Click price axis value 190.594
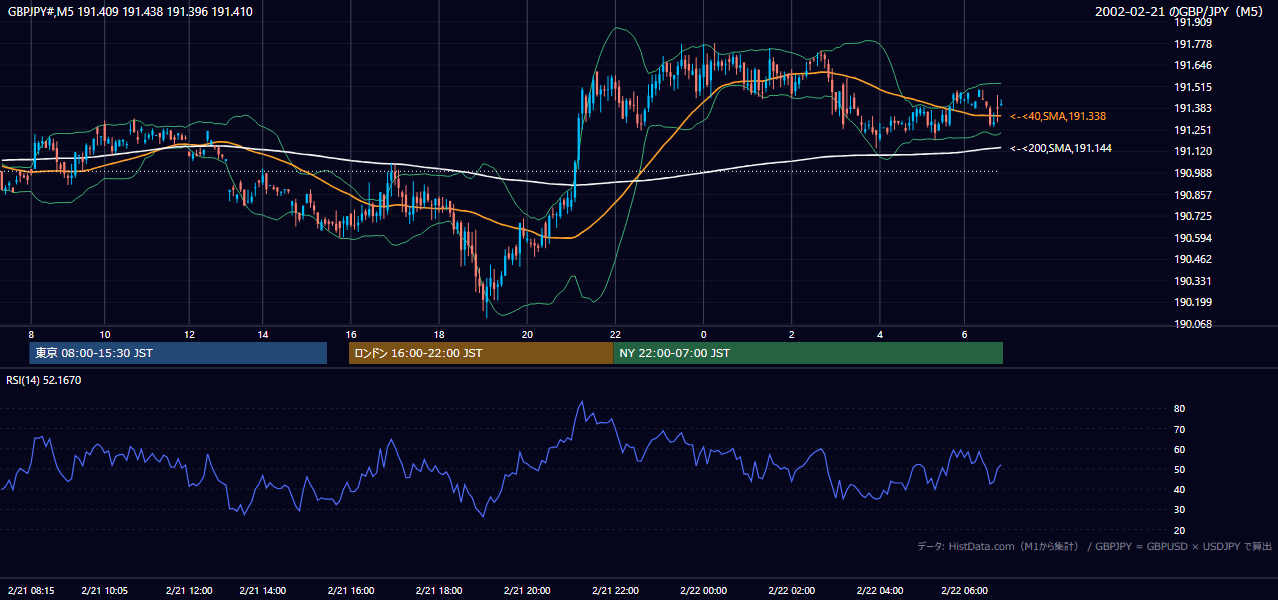Image resolution: width=1278 pixels, height=600 pixels. tap(1193, 238)
